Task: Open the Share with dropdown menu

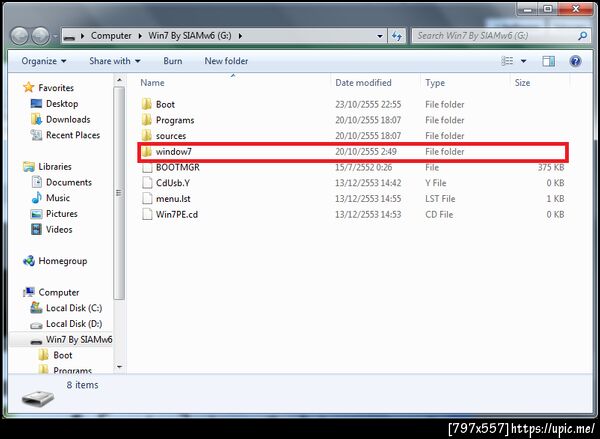Action: pyautogui.click(x=115, y=61)
